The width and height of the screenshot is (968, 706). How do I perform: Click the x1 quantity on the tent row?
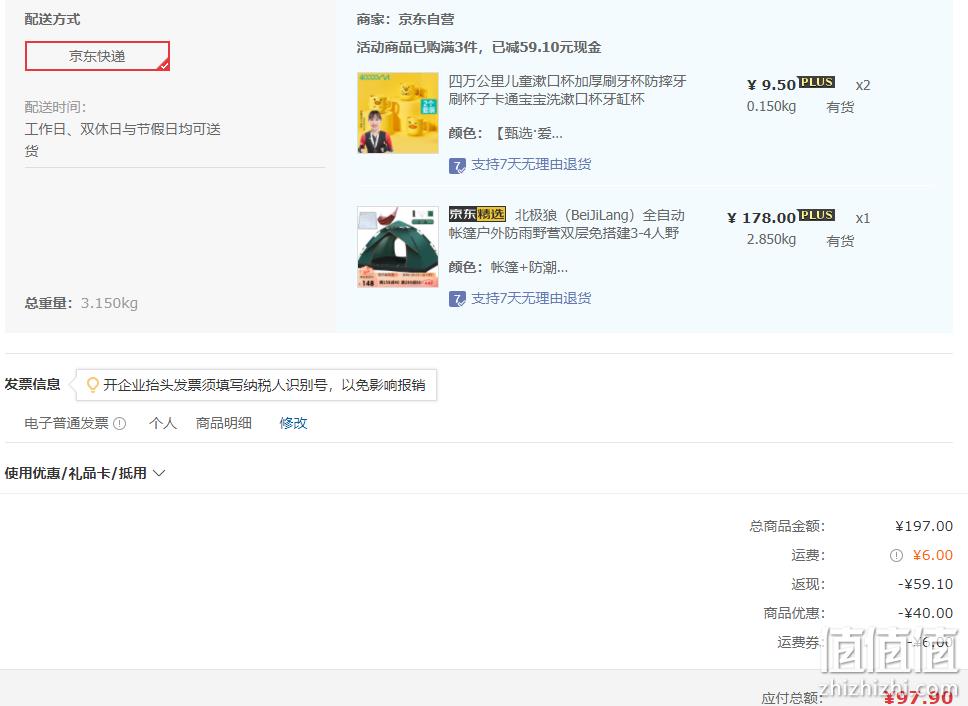click(862, 218)
